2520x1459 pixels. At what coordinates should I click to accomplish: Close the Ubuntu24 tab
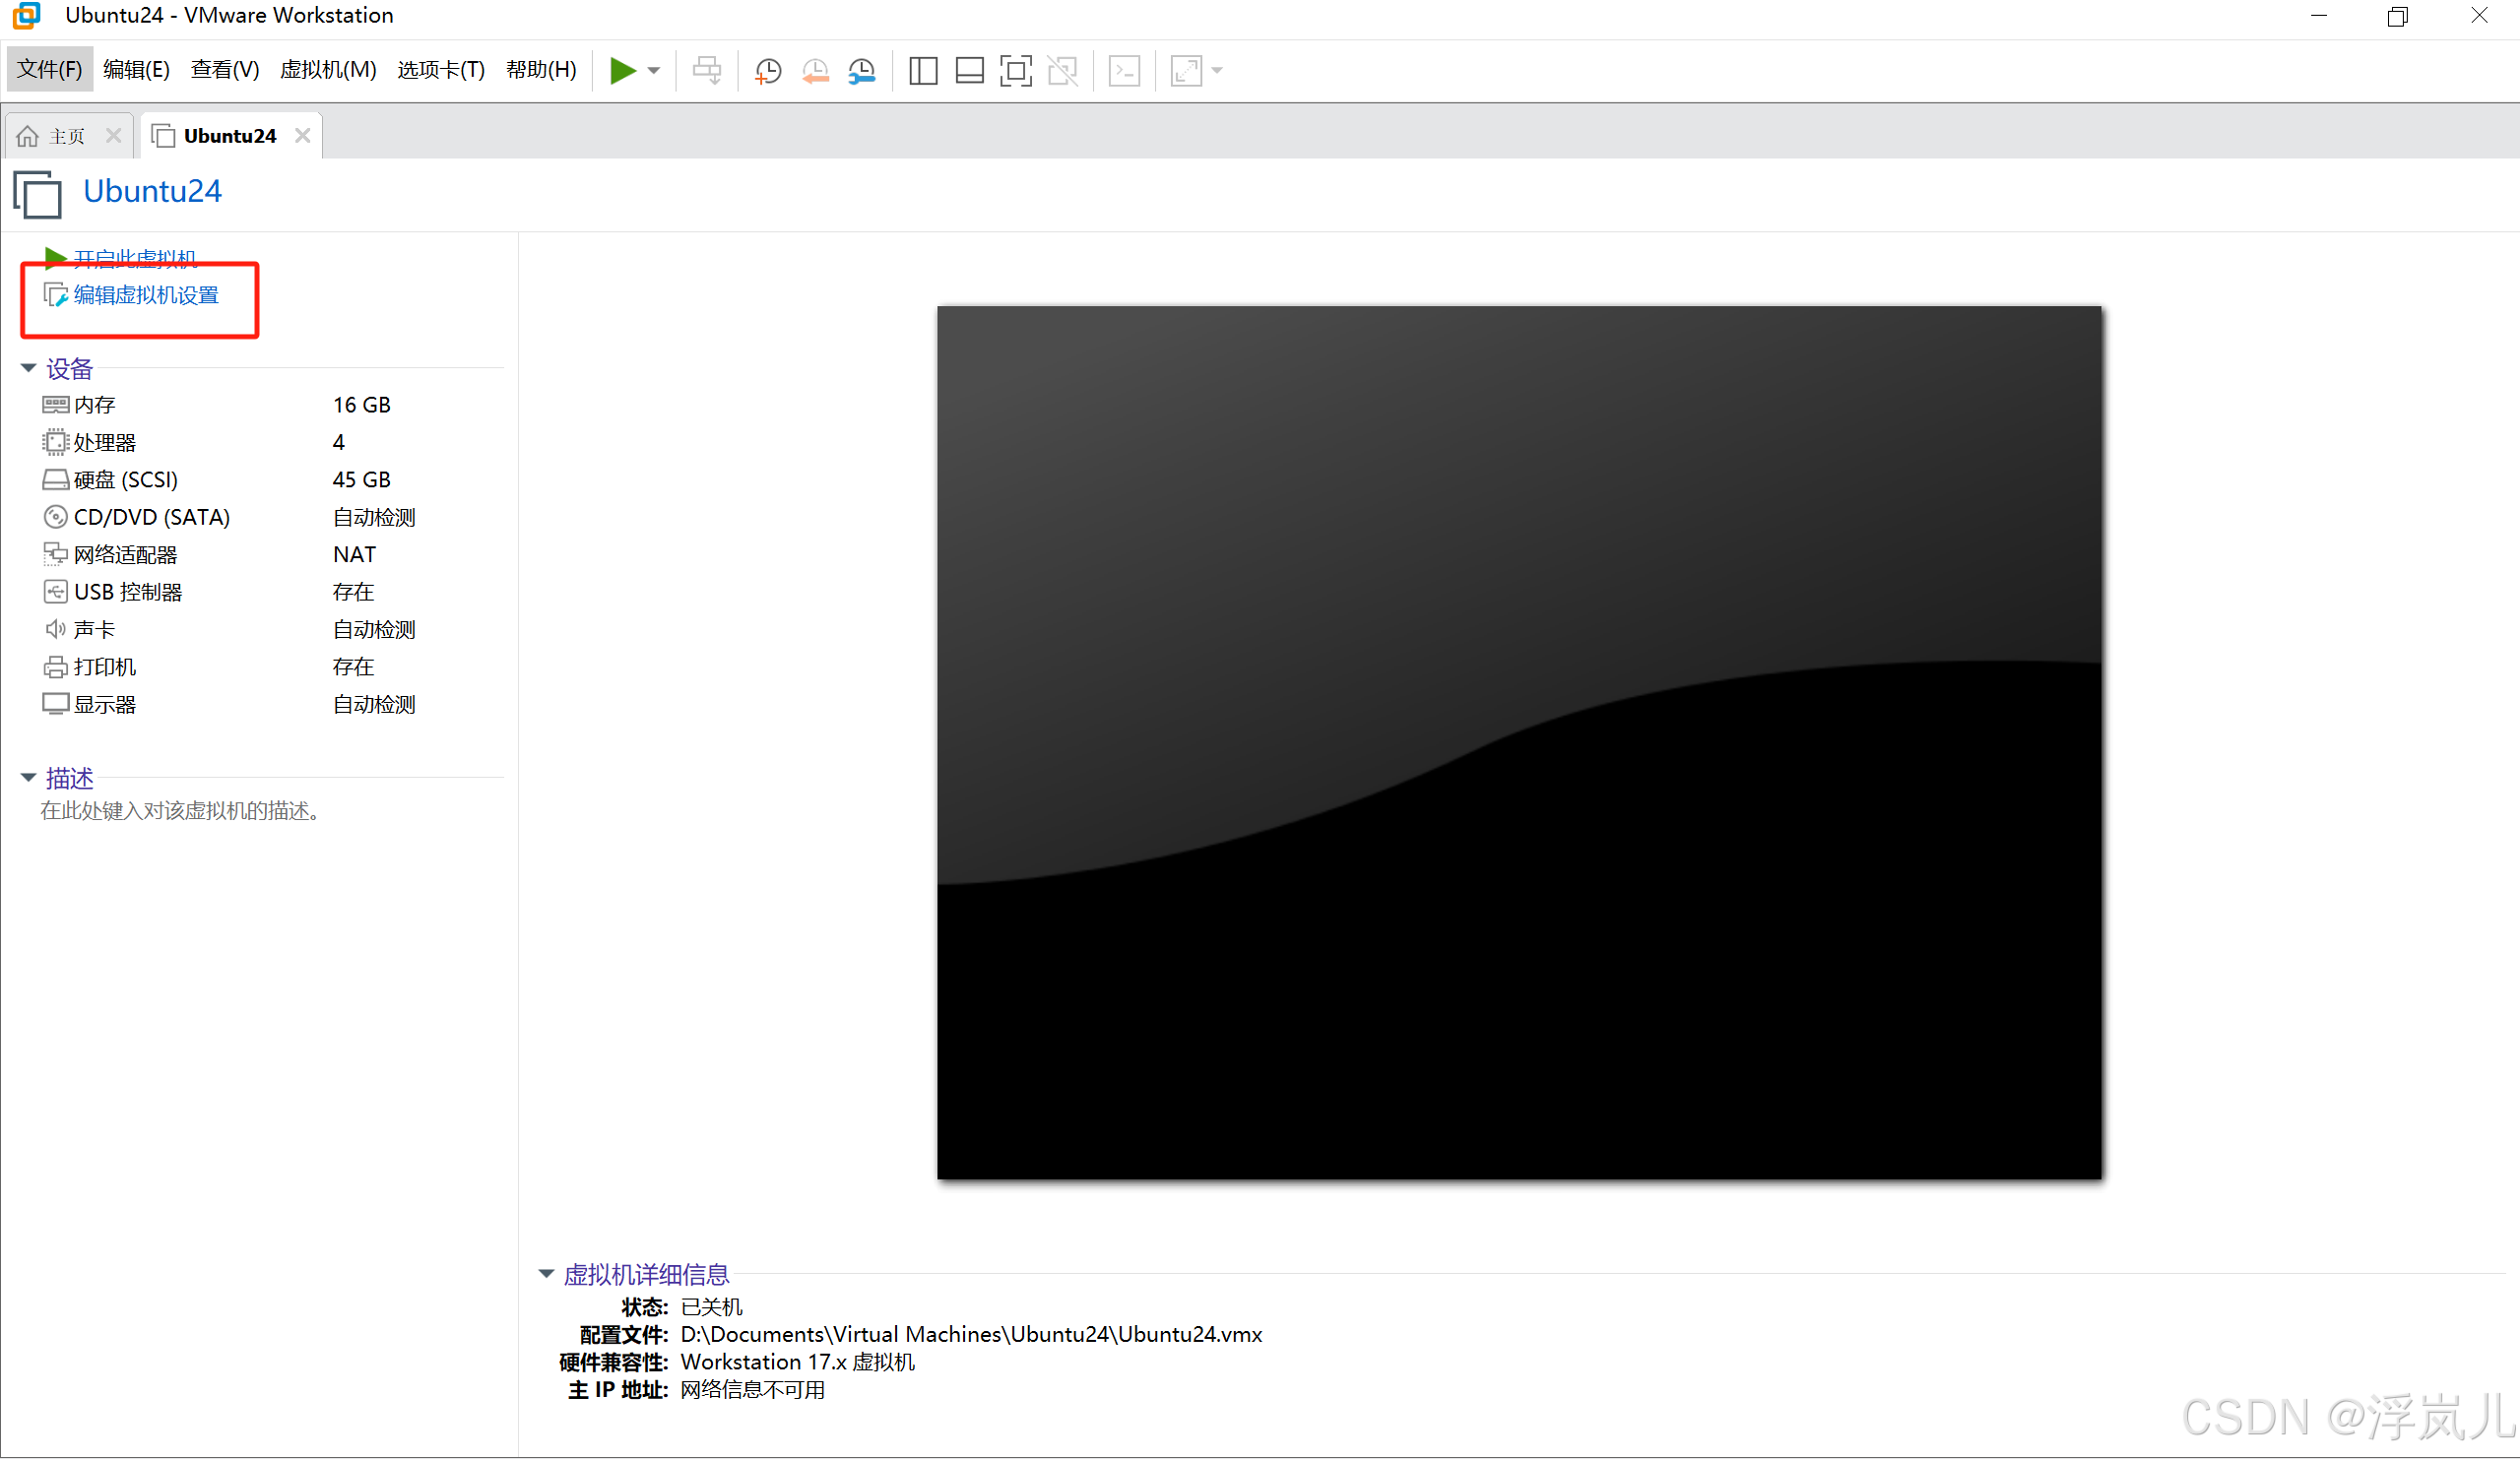(x=302, y=135)
